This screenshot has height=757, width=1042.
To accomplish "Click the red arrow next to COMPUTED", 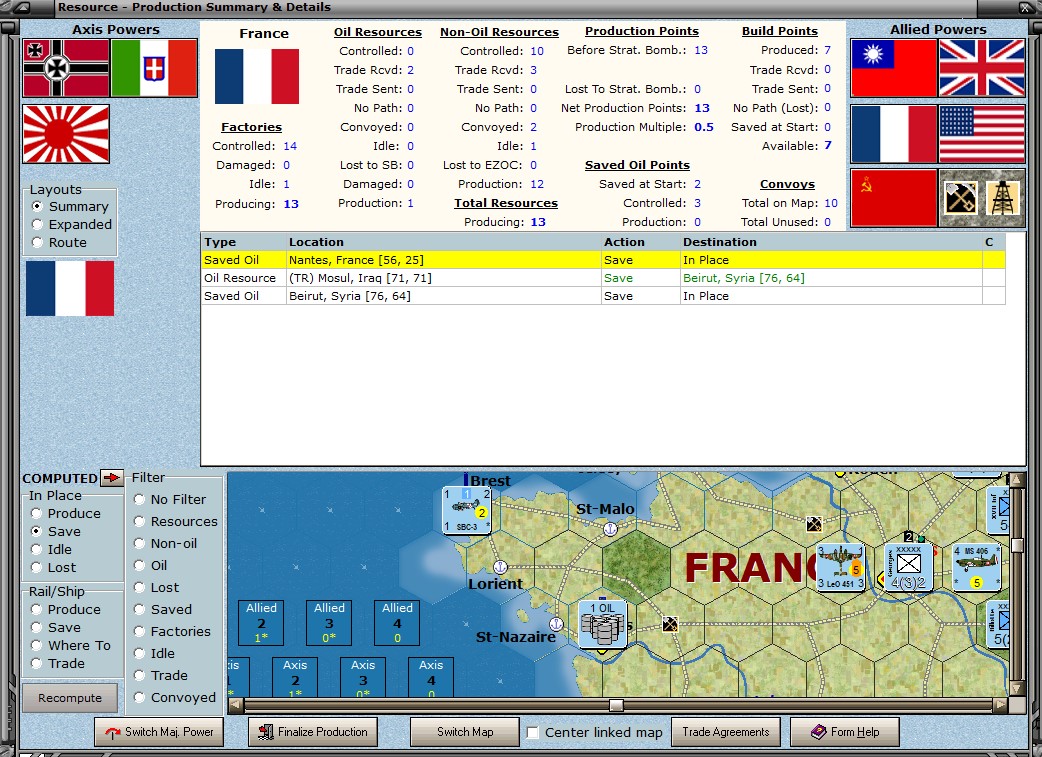I will pos(112,477).
